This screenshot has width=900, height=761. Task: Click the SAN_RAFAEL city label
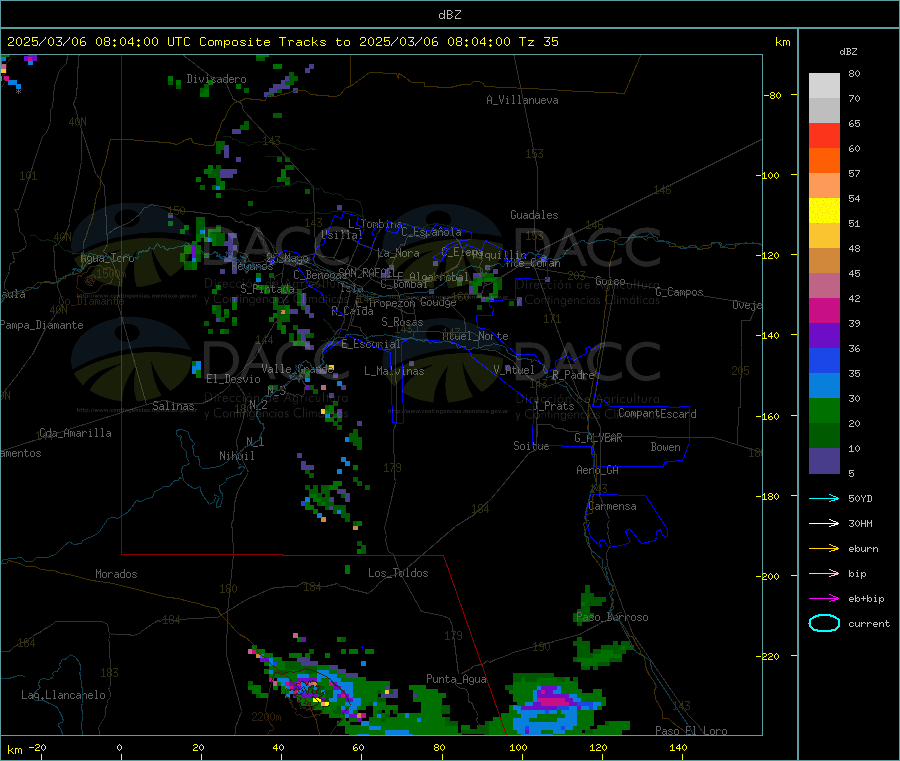(x=366, y=272)
